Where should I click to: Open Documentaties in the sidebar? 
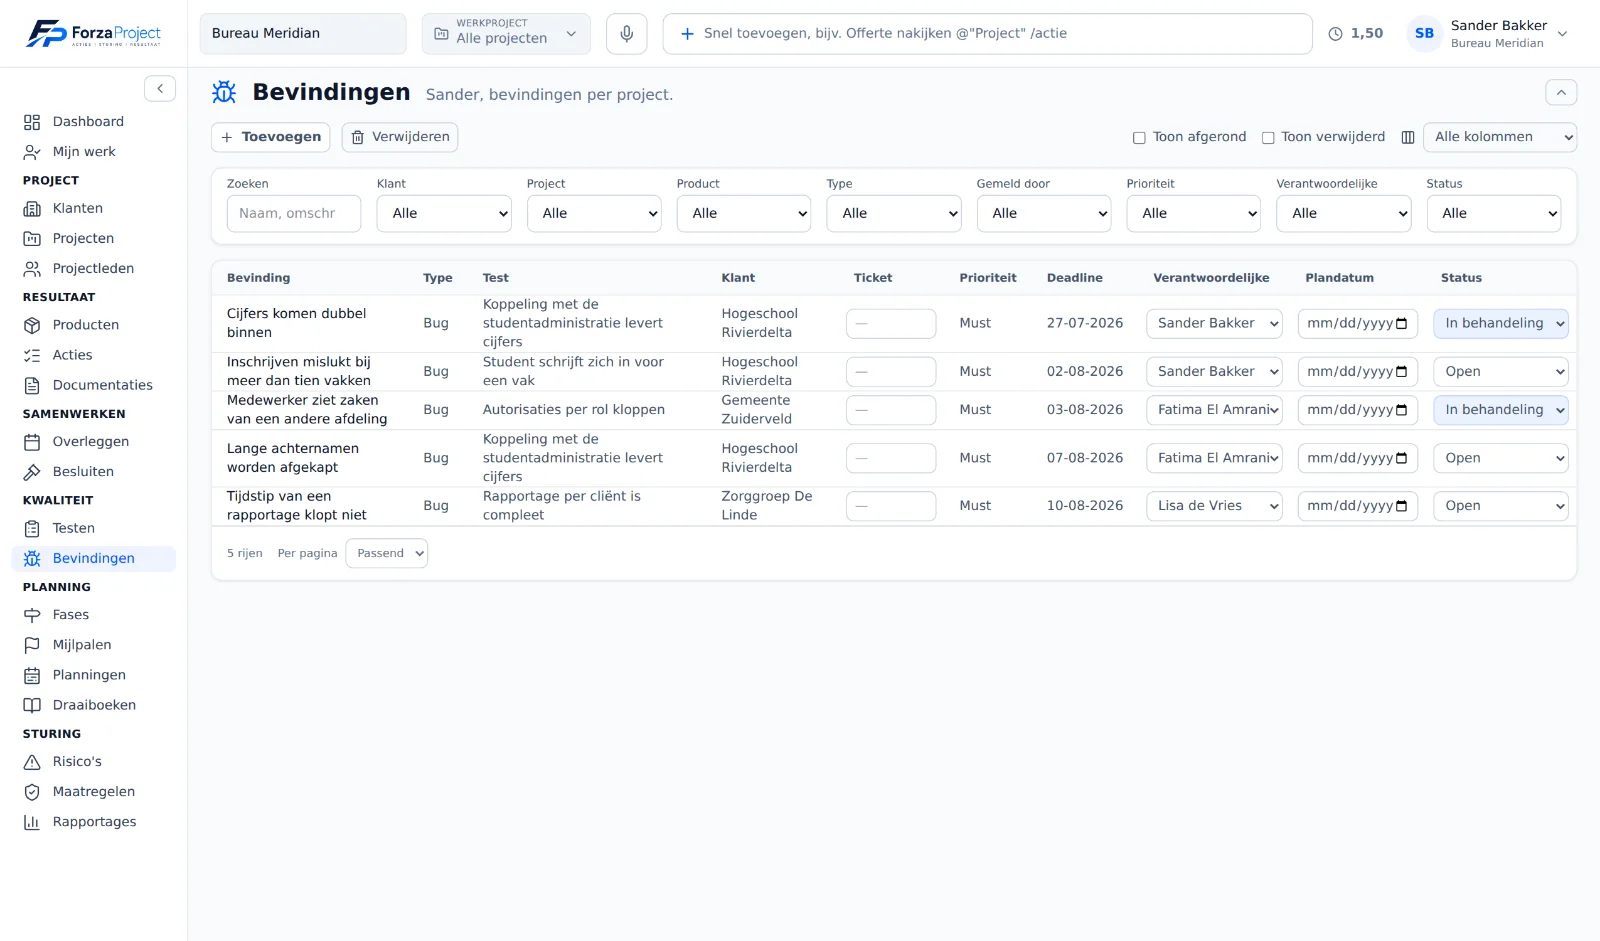pos(94,385)
